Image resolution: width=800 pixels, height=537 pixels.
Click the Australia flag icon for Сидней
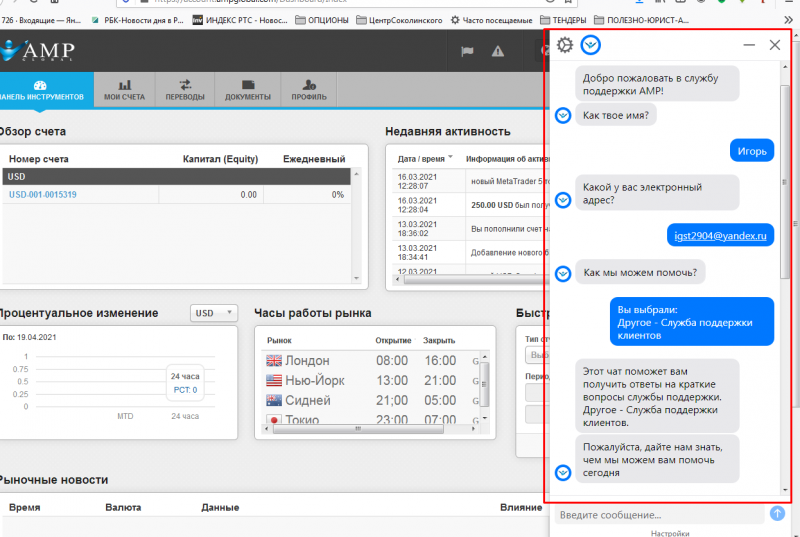[x=274, y=400]
